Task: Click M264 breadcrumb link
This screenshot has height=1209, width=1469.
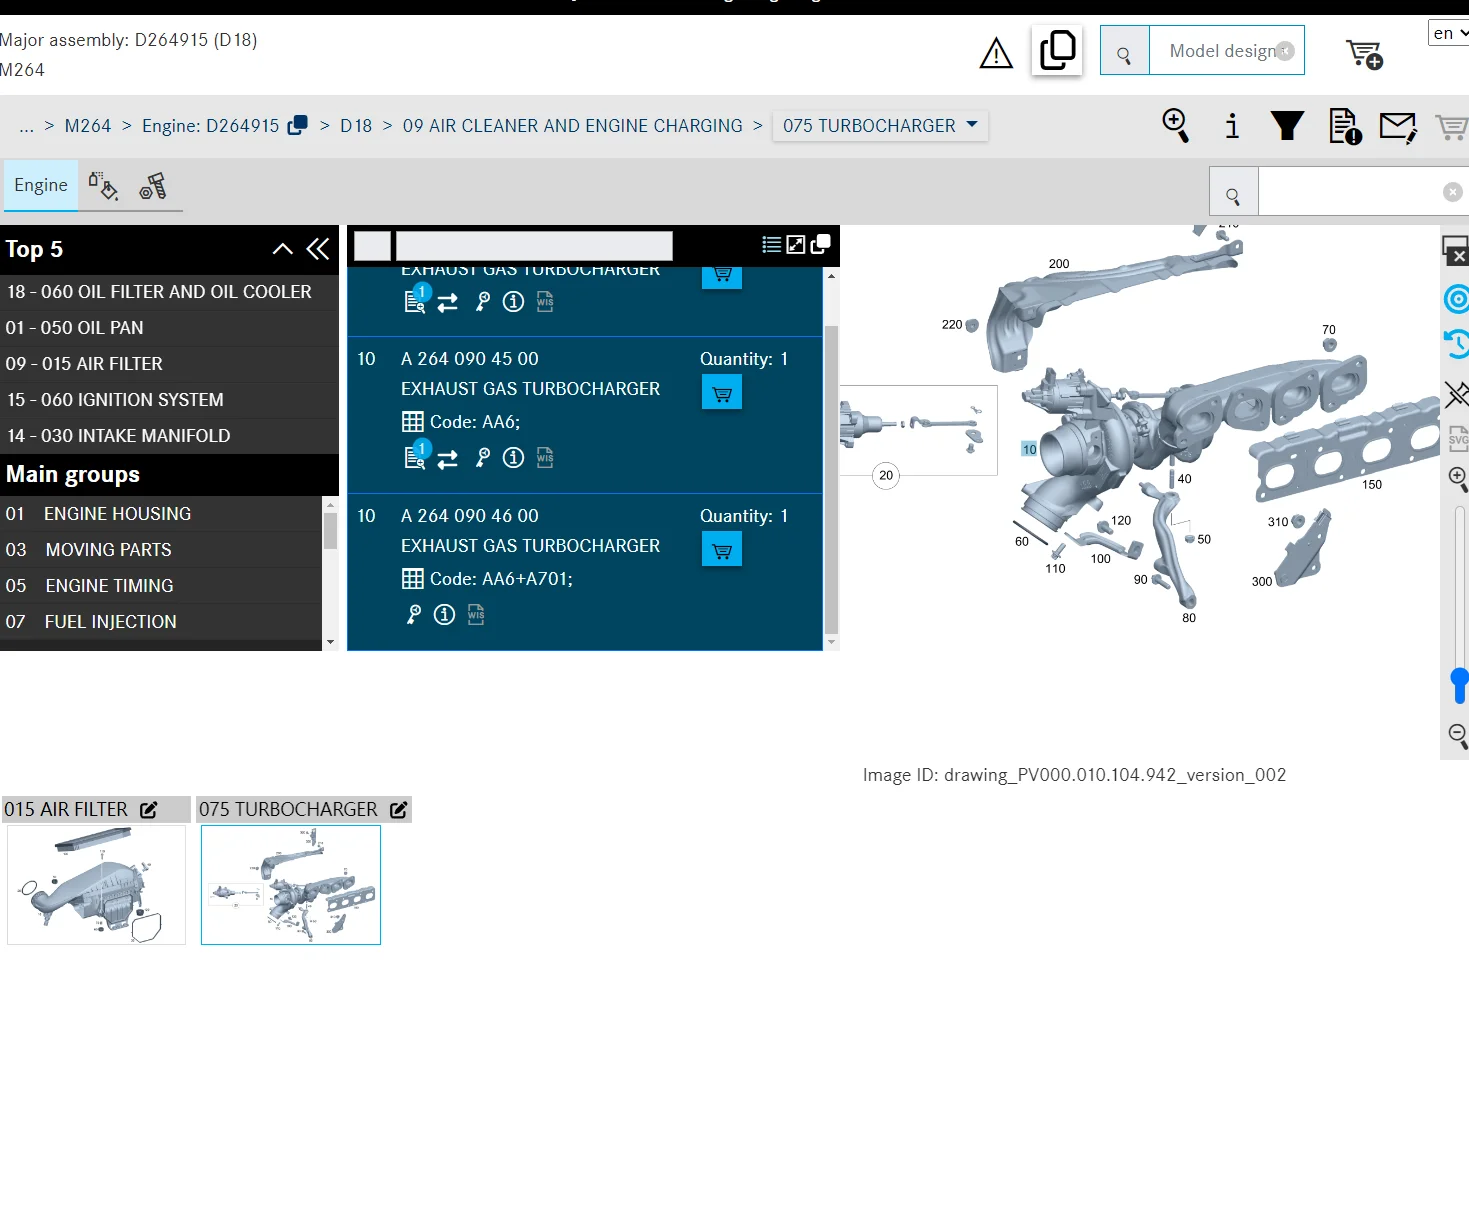Action: [88, 126]
